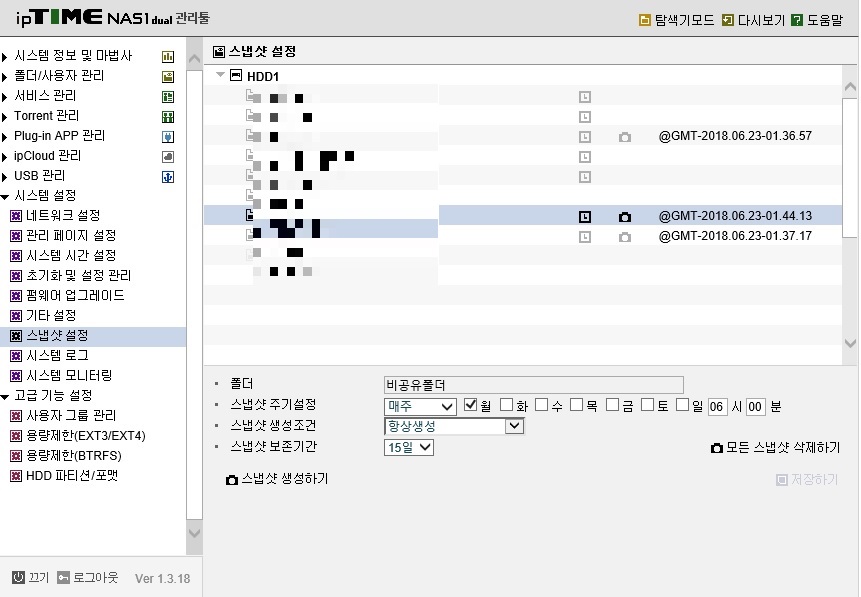Click camera icon beside snapshot 2018.06.23-01.36.57
This screenshot has width=861, height=597.
pyautogui.click(x=625, y=137)
